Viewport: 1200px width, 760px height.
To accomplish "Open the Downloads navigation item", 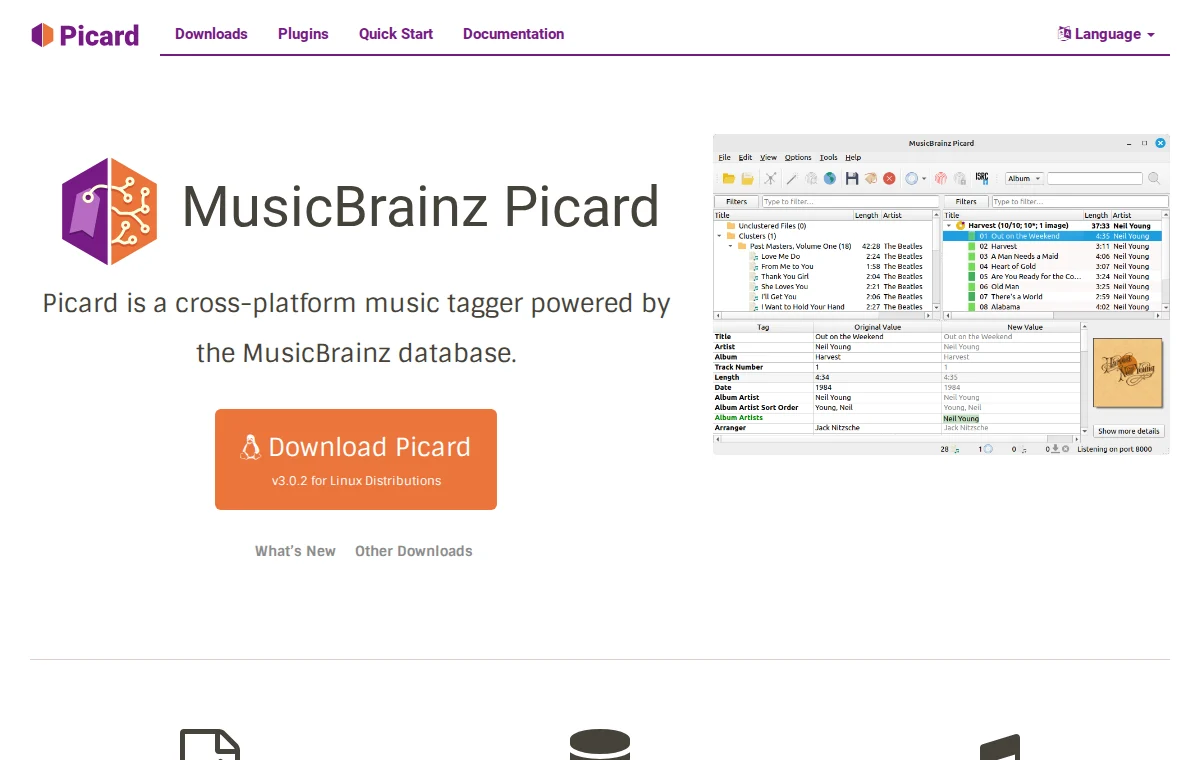I will tap(211, 34).
